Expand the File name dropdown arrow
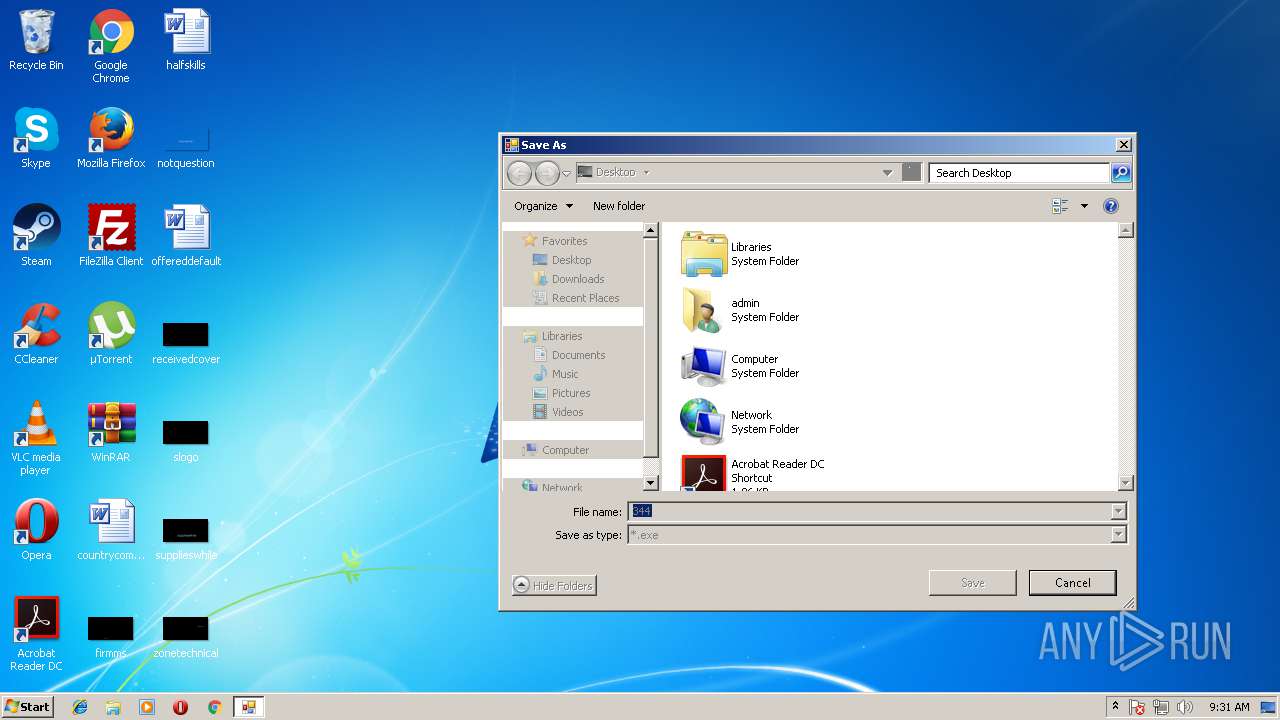This screenshot has height=720, width=1280. coord(1118,511)
